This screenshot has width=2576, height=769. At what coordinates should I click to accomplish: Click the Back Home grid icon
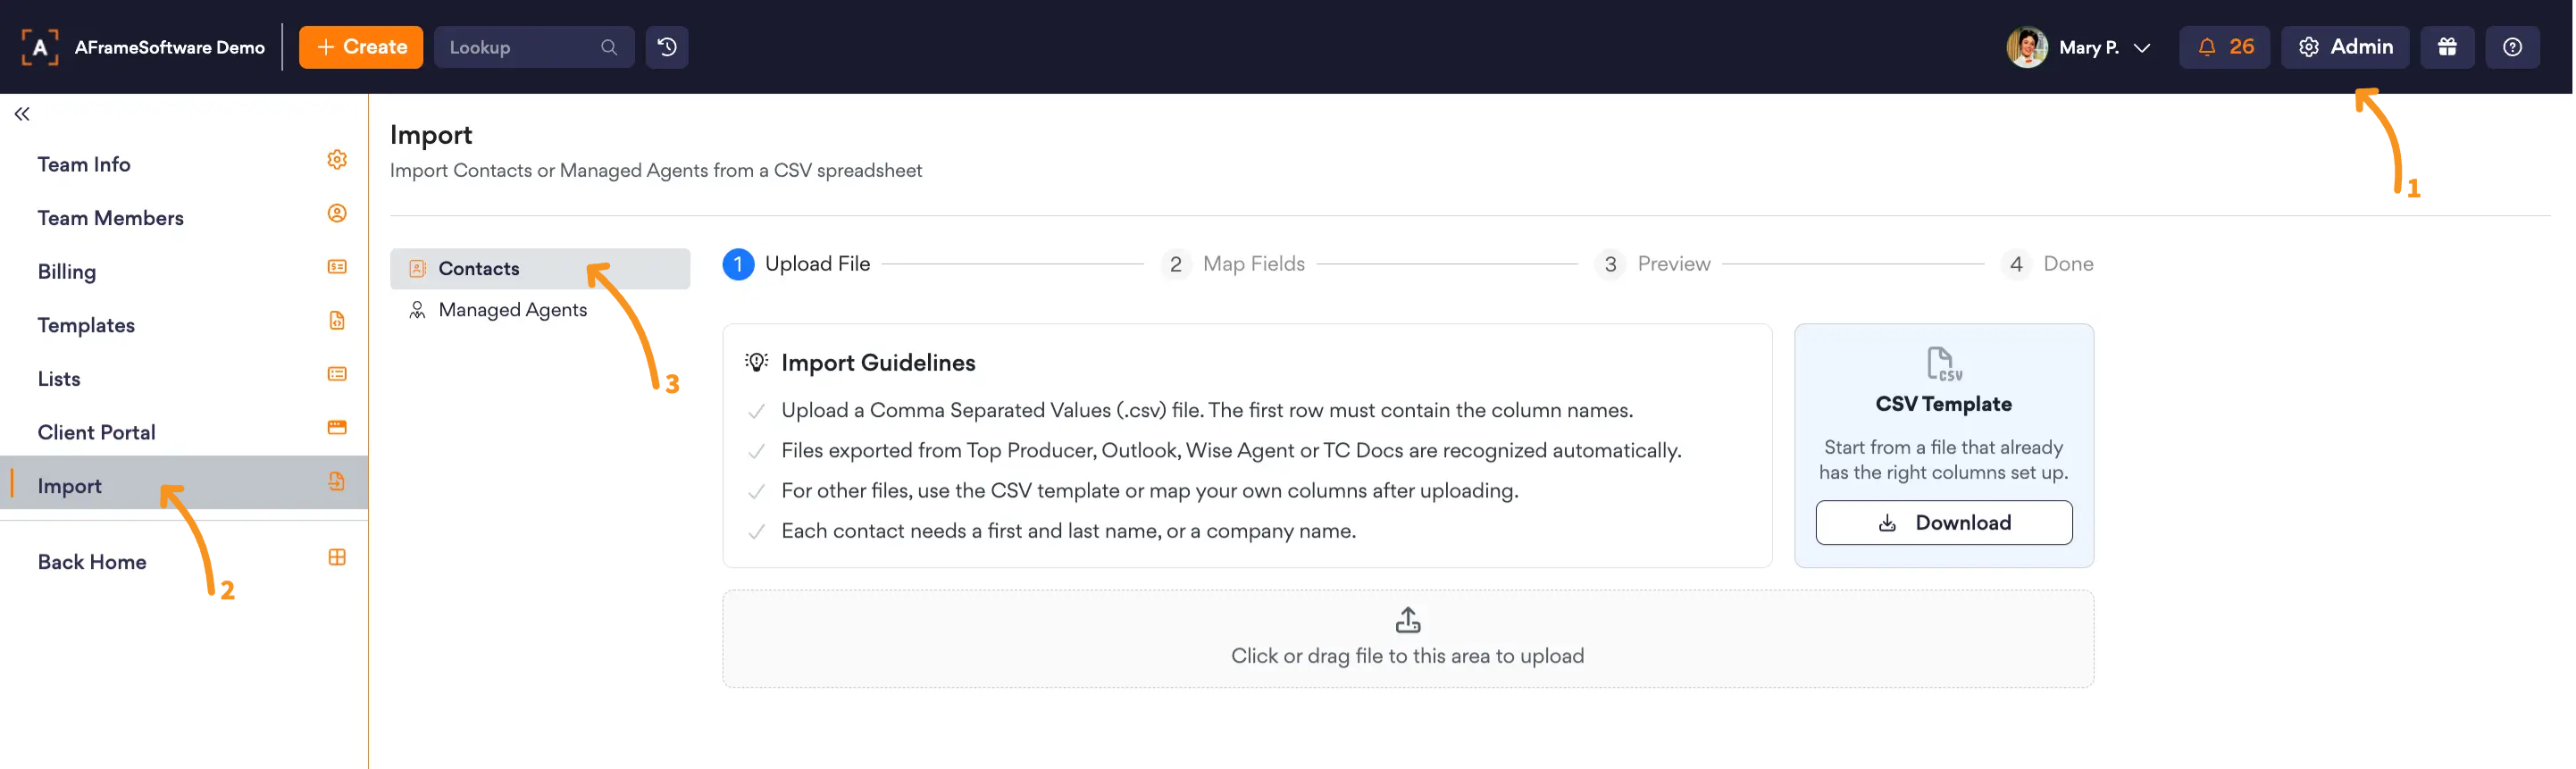pos(337,558)
